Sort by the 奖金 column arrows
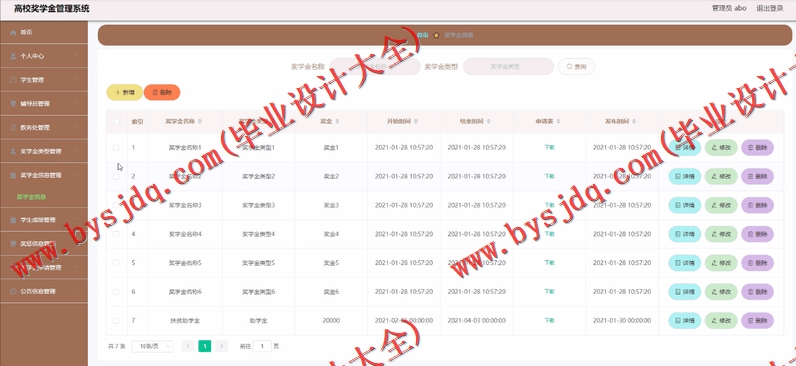Image resolution: width=796 pixels, height=366 pixels. [338, 121]
